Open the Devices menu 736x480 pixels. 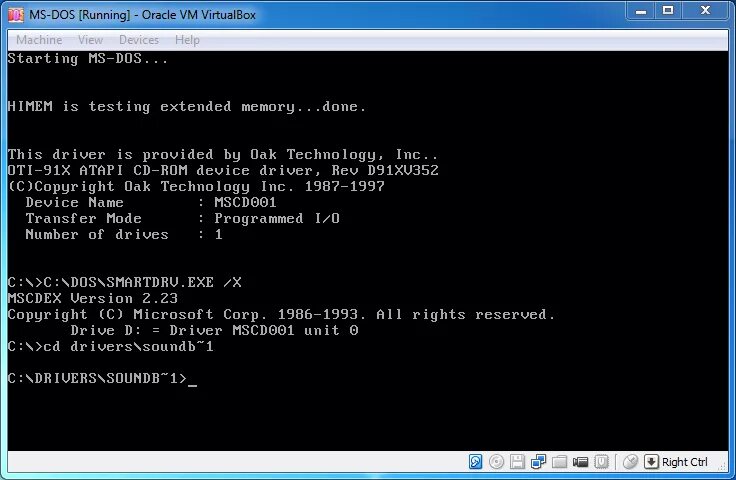coord(139,40)
